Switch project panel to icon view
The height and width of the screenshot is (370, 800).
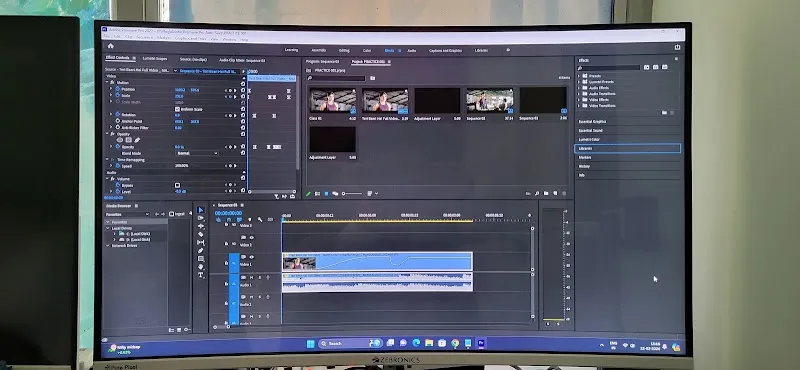click(327, 193)
